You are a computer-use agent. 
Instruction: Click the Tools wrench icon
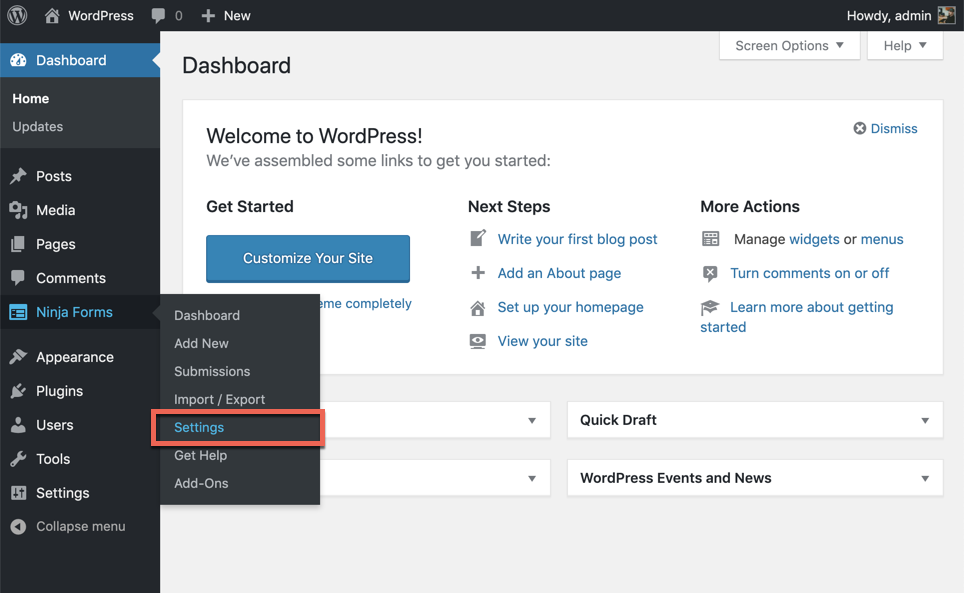coord(18,459)
